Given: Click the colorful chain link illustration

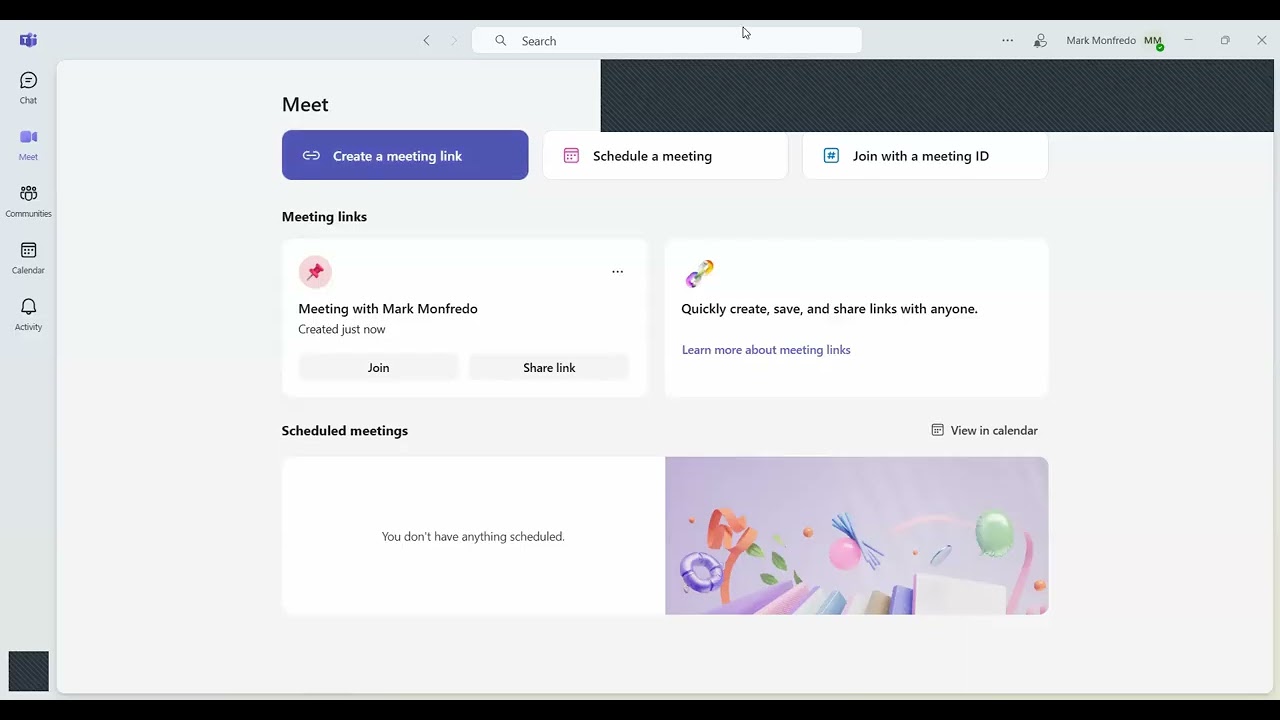Looking at the screenshot, I should point(699,272).
